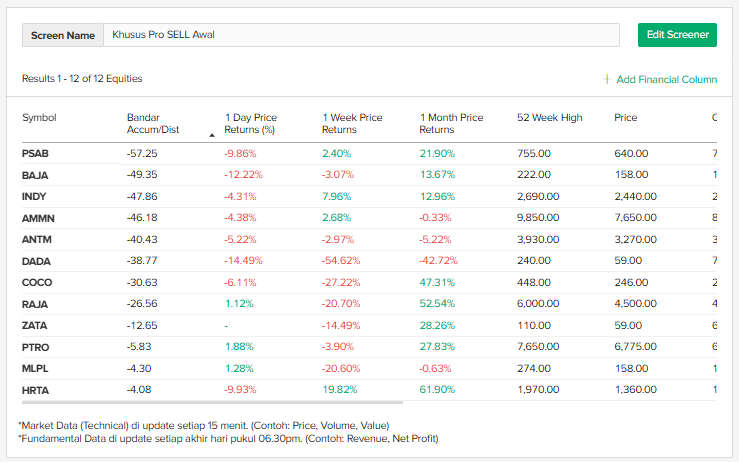The height and width of the screenshot is (462, 739).
Task: Click the ANTM ticker link
Action: click(x=36, y=240)
